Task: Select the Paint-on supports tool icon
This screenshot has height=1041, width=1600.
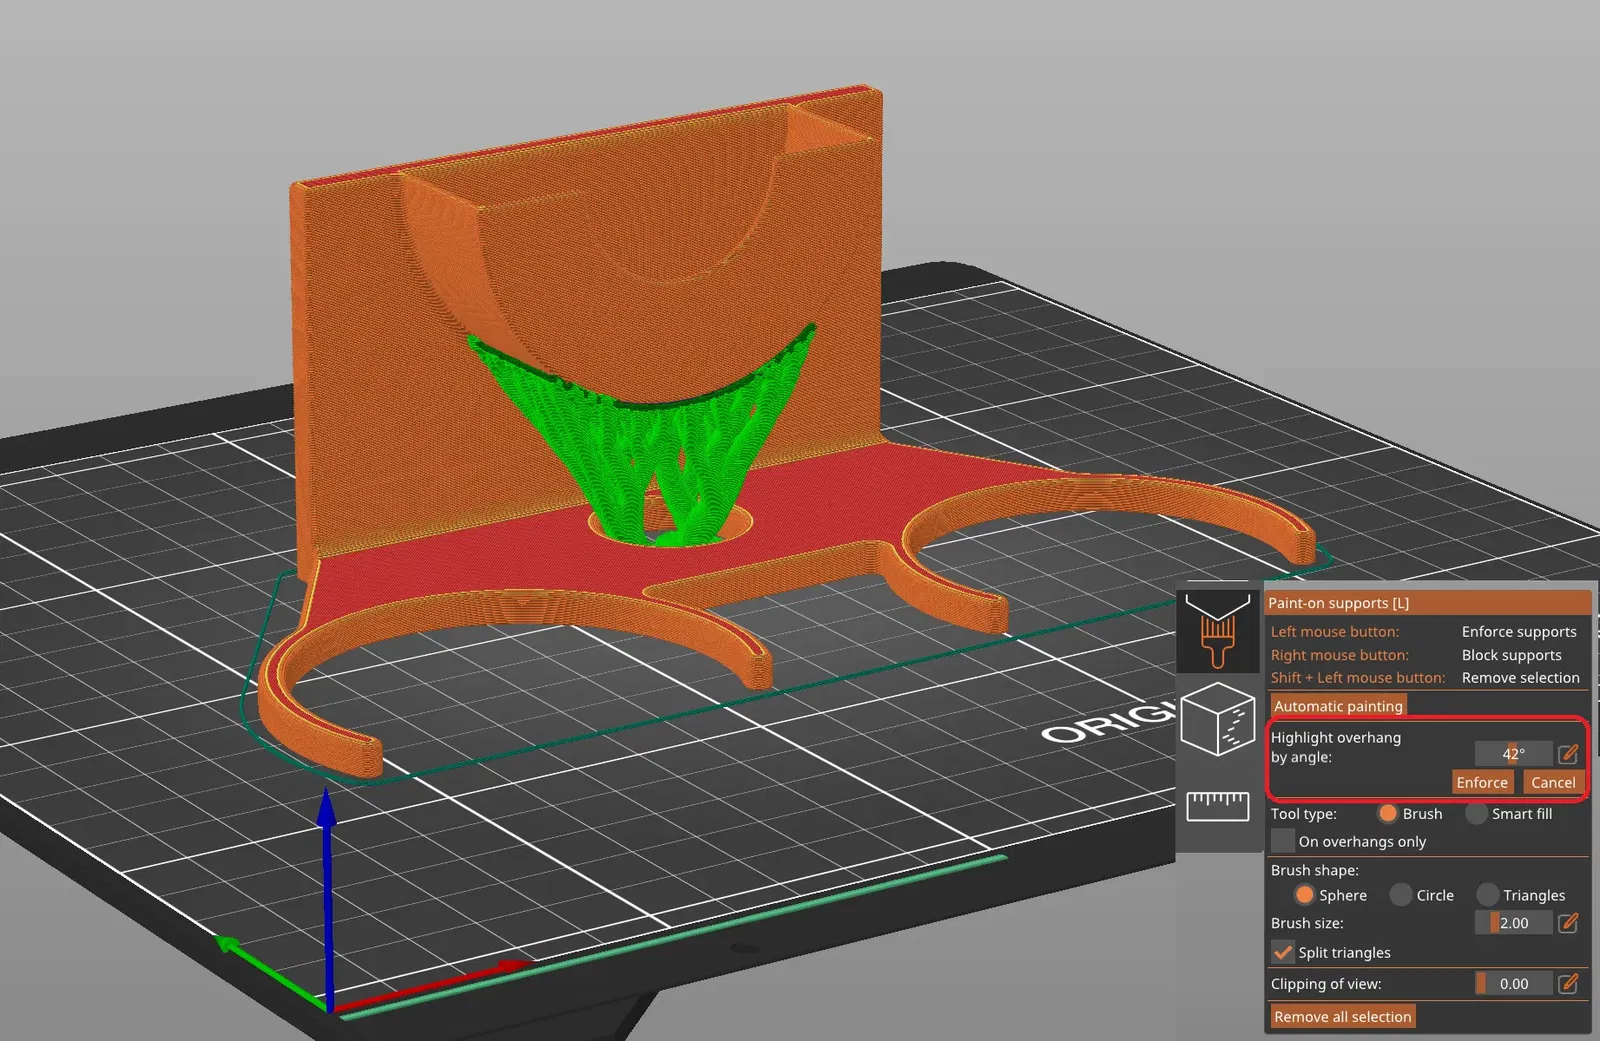Action: 1217,629
